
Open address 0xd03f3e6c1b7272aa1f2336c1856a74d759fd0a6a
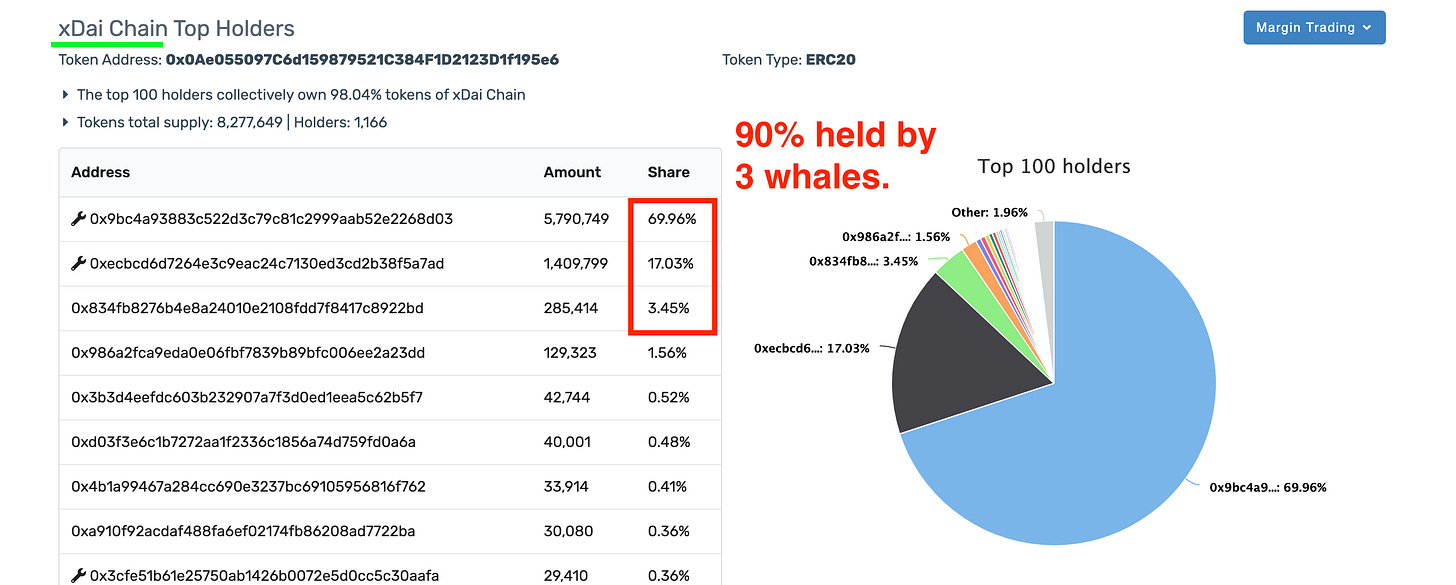tap(243, 442)
